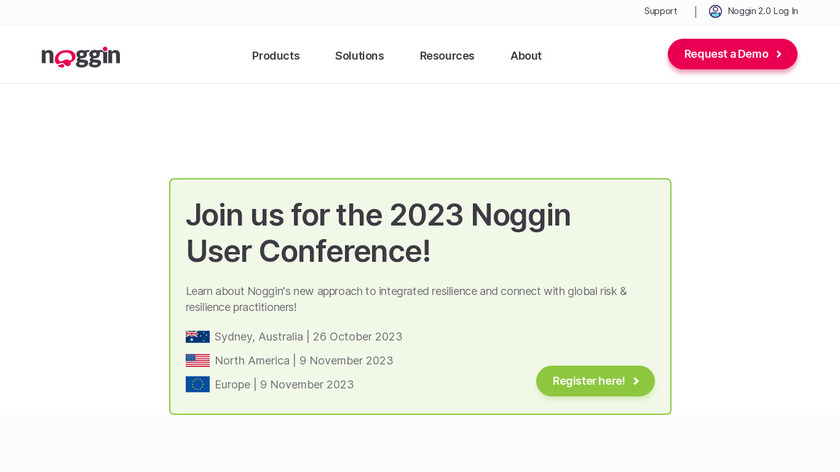Click the Australian flag icon
This screenshot has height=472, width=840.
coord(197,337)
